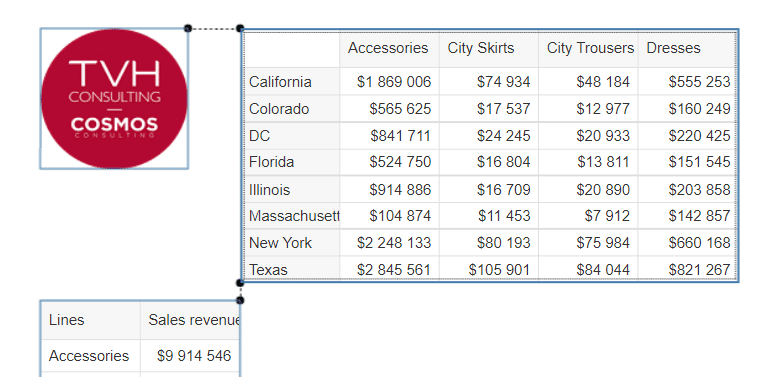Select the Florida row header

click(x=292, y=162)
